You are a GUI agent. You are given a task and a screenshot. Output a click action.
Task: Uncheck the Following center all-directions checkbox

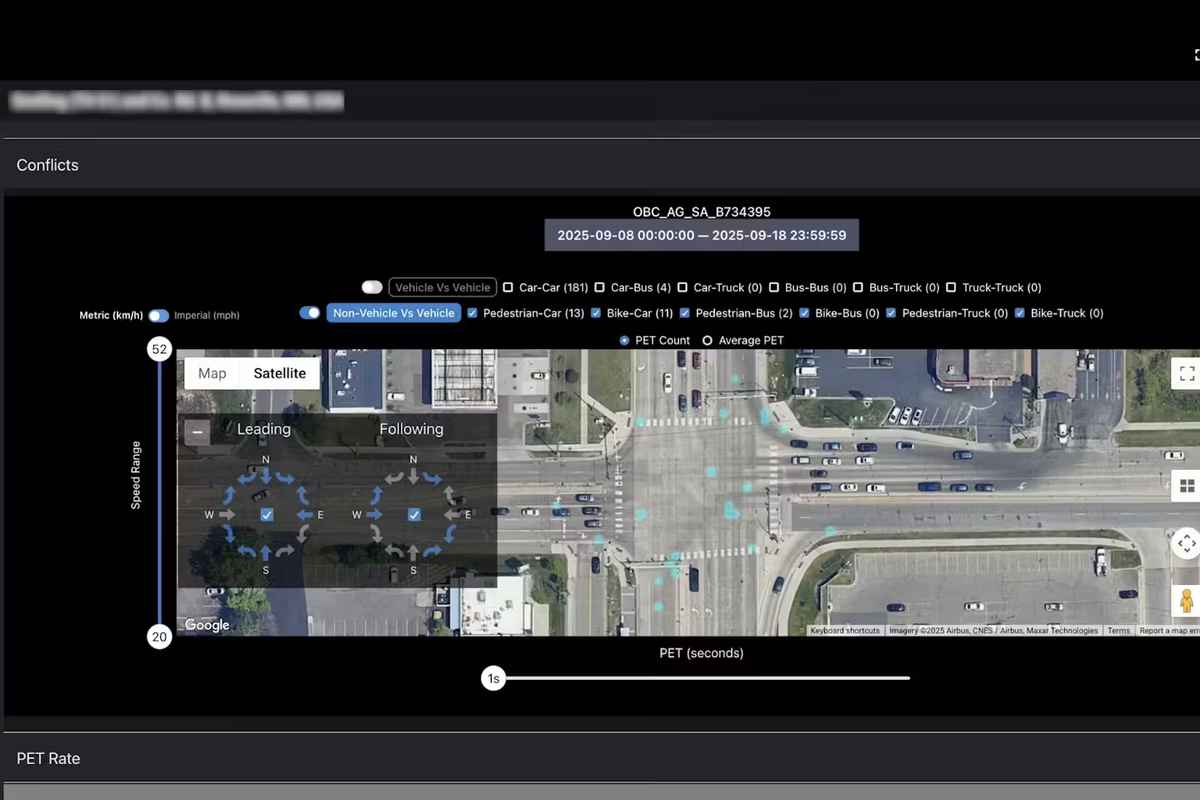coord(414,515)
